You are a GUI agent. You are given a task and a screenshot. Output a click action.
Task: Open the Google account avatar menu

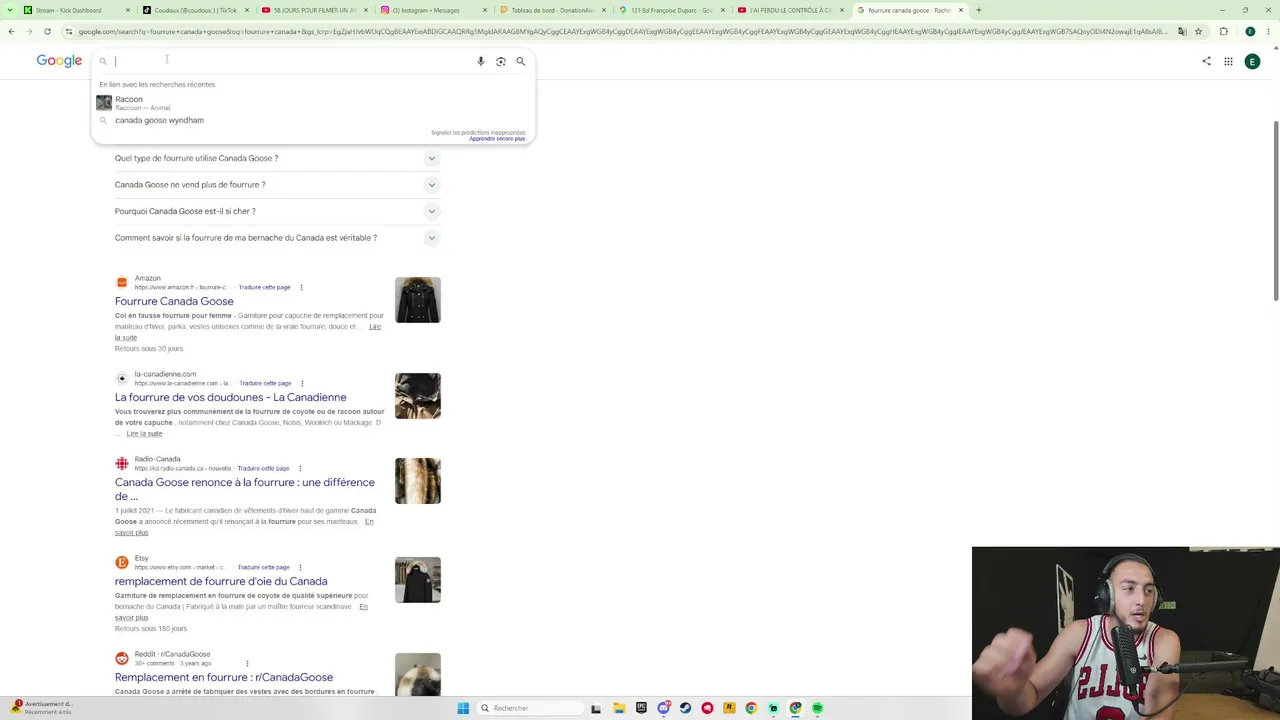click(1252, 61)
